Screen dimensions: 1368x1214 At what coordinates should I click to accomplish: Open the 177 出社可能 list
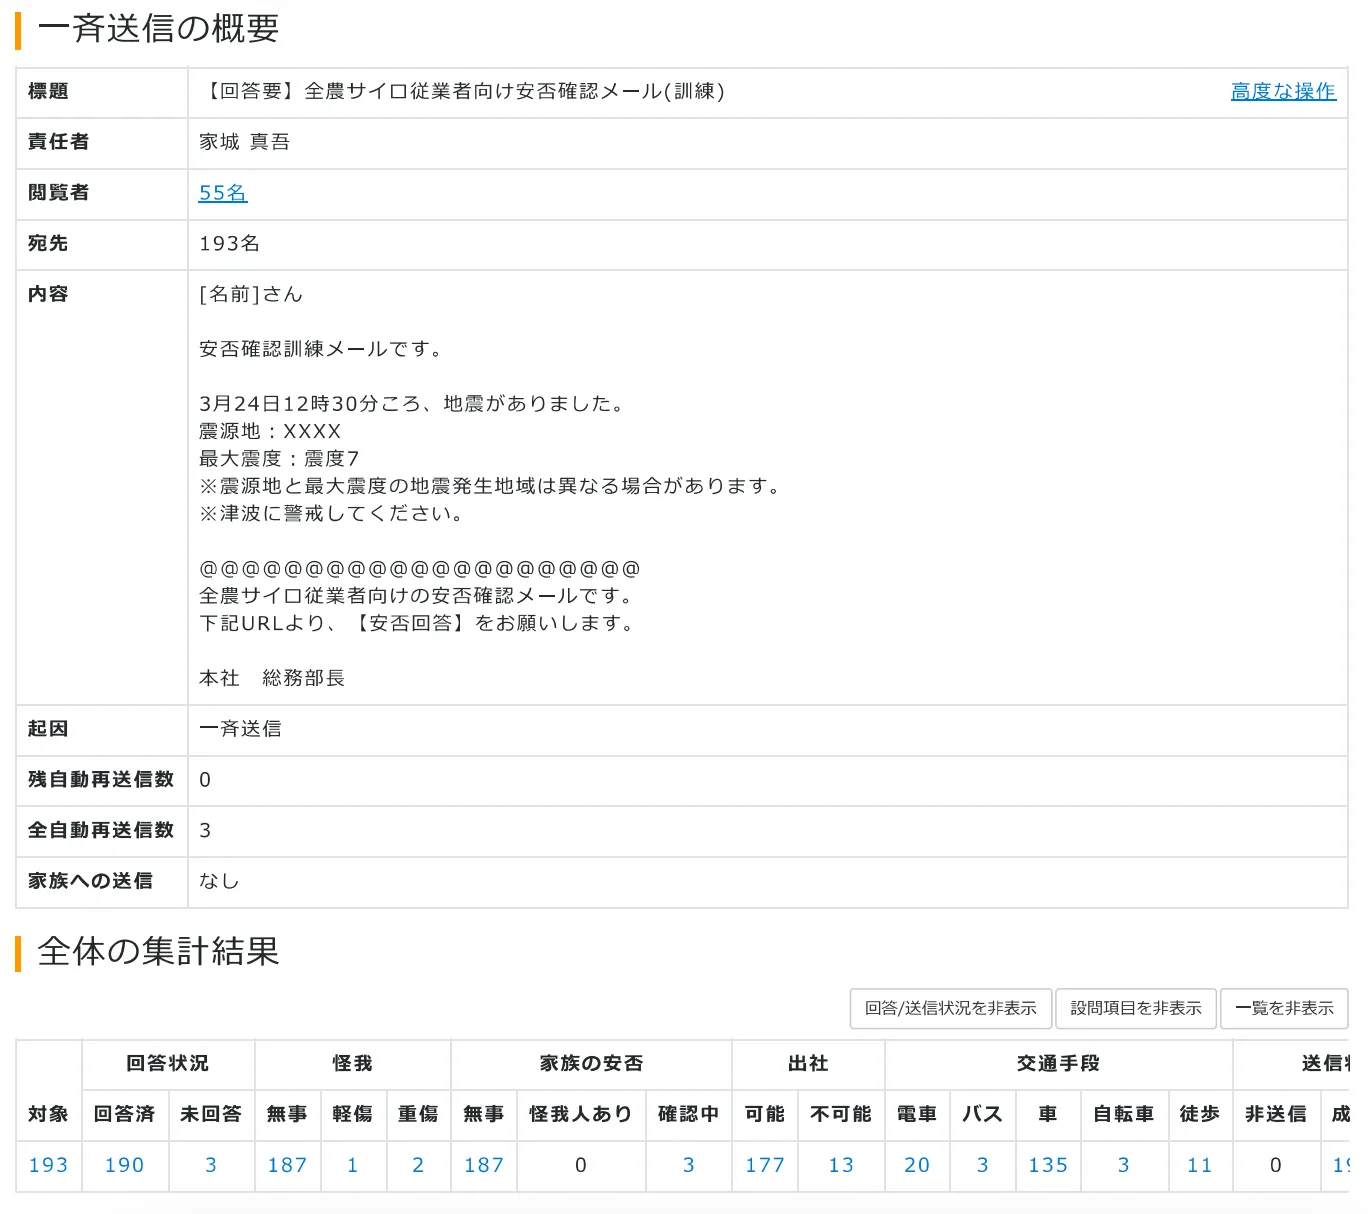[764, 1164]
